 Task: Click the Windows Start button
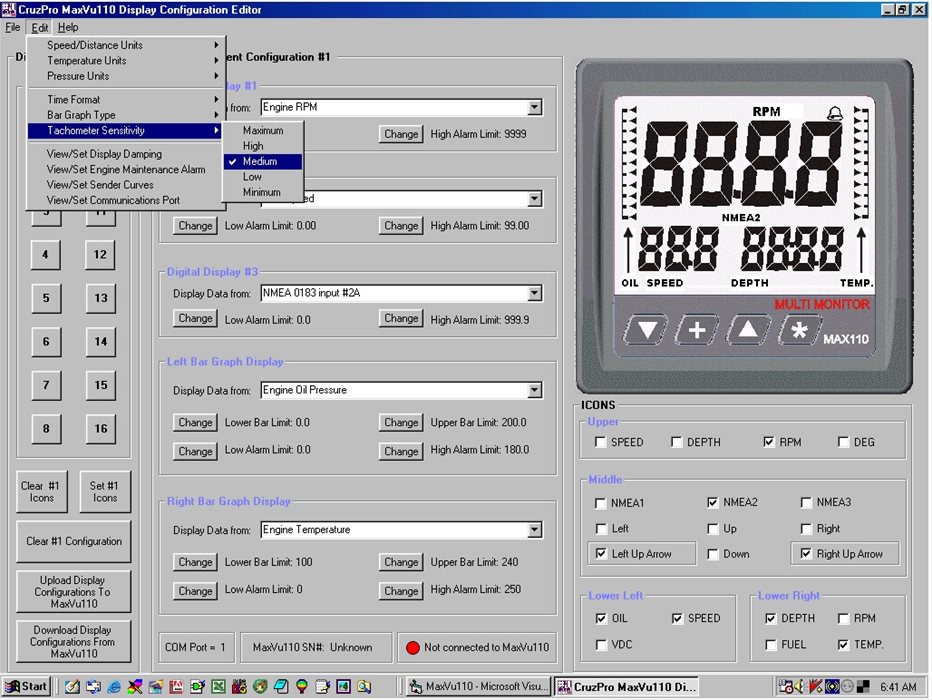[26, 686]
